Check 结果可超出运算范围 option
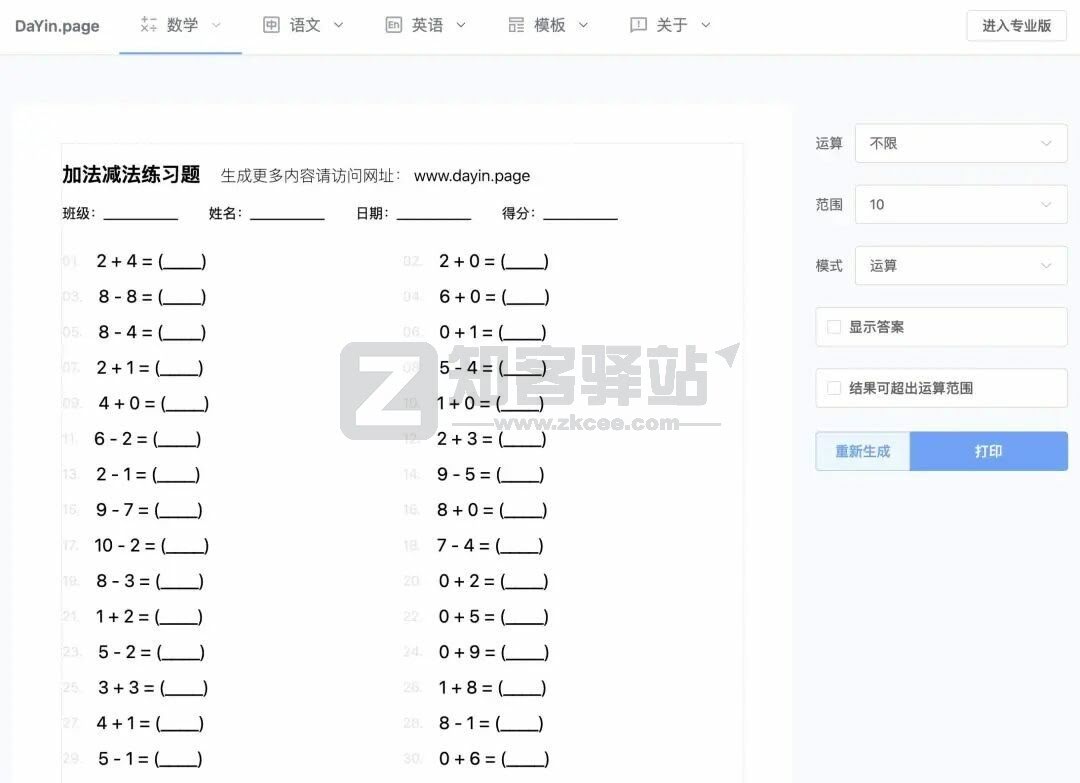Viewport: 1080px width, 783px height. [x=835, y=388]
